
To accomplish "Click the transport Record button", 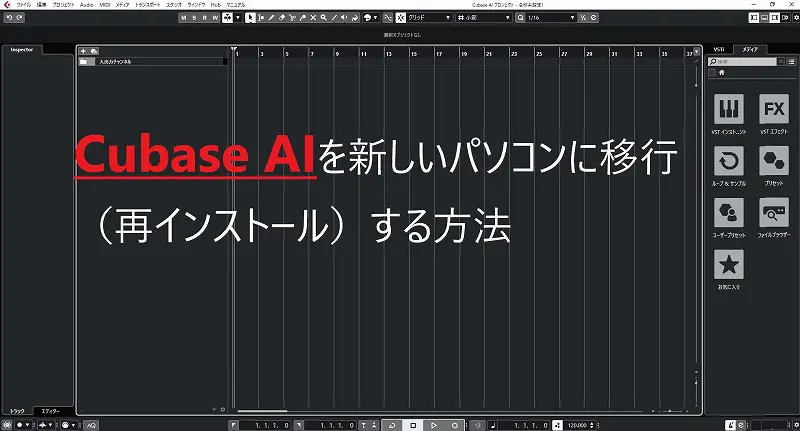I will point(455,425).
